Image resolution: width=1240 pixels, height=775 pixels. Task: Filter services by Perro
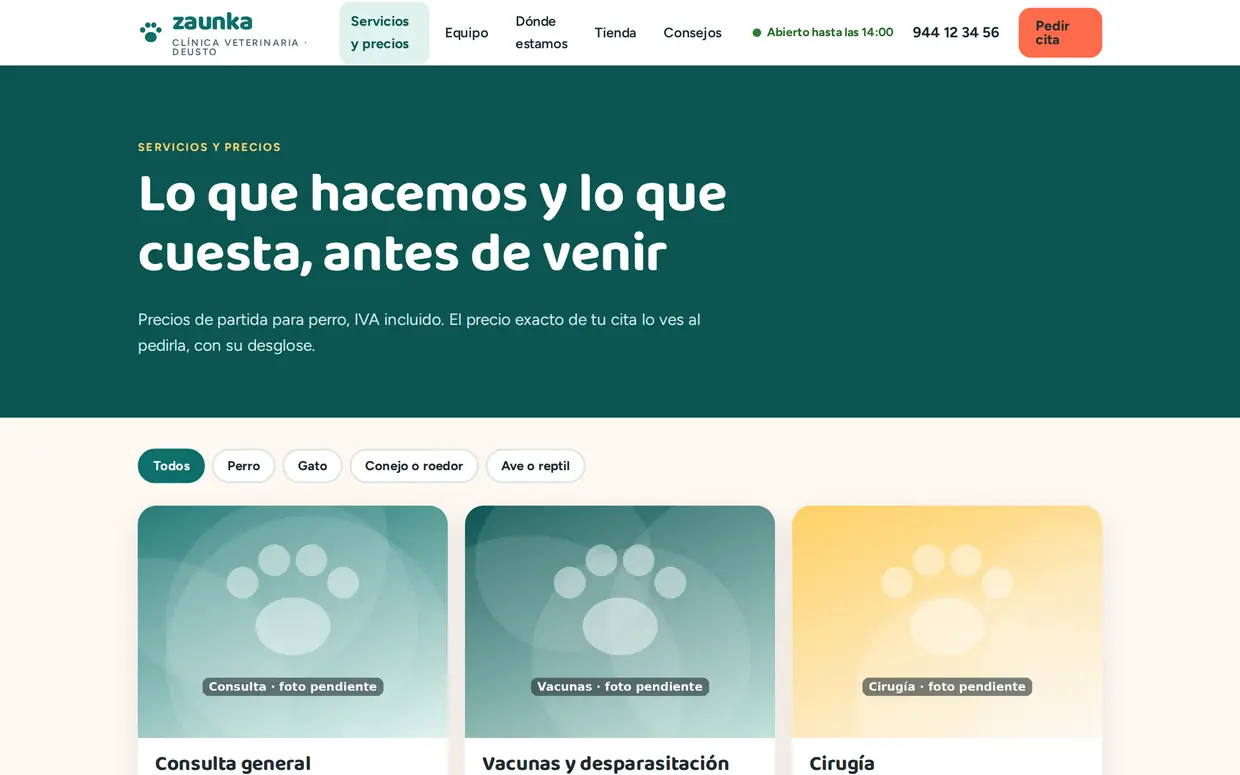pyautogui.click(x=243, y=466)
